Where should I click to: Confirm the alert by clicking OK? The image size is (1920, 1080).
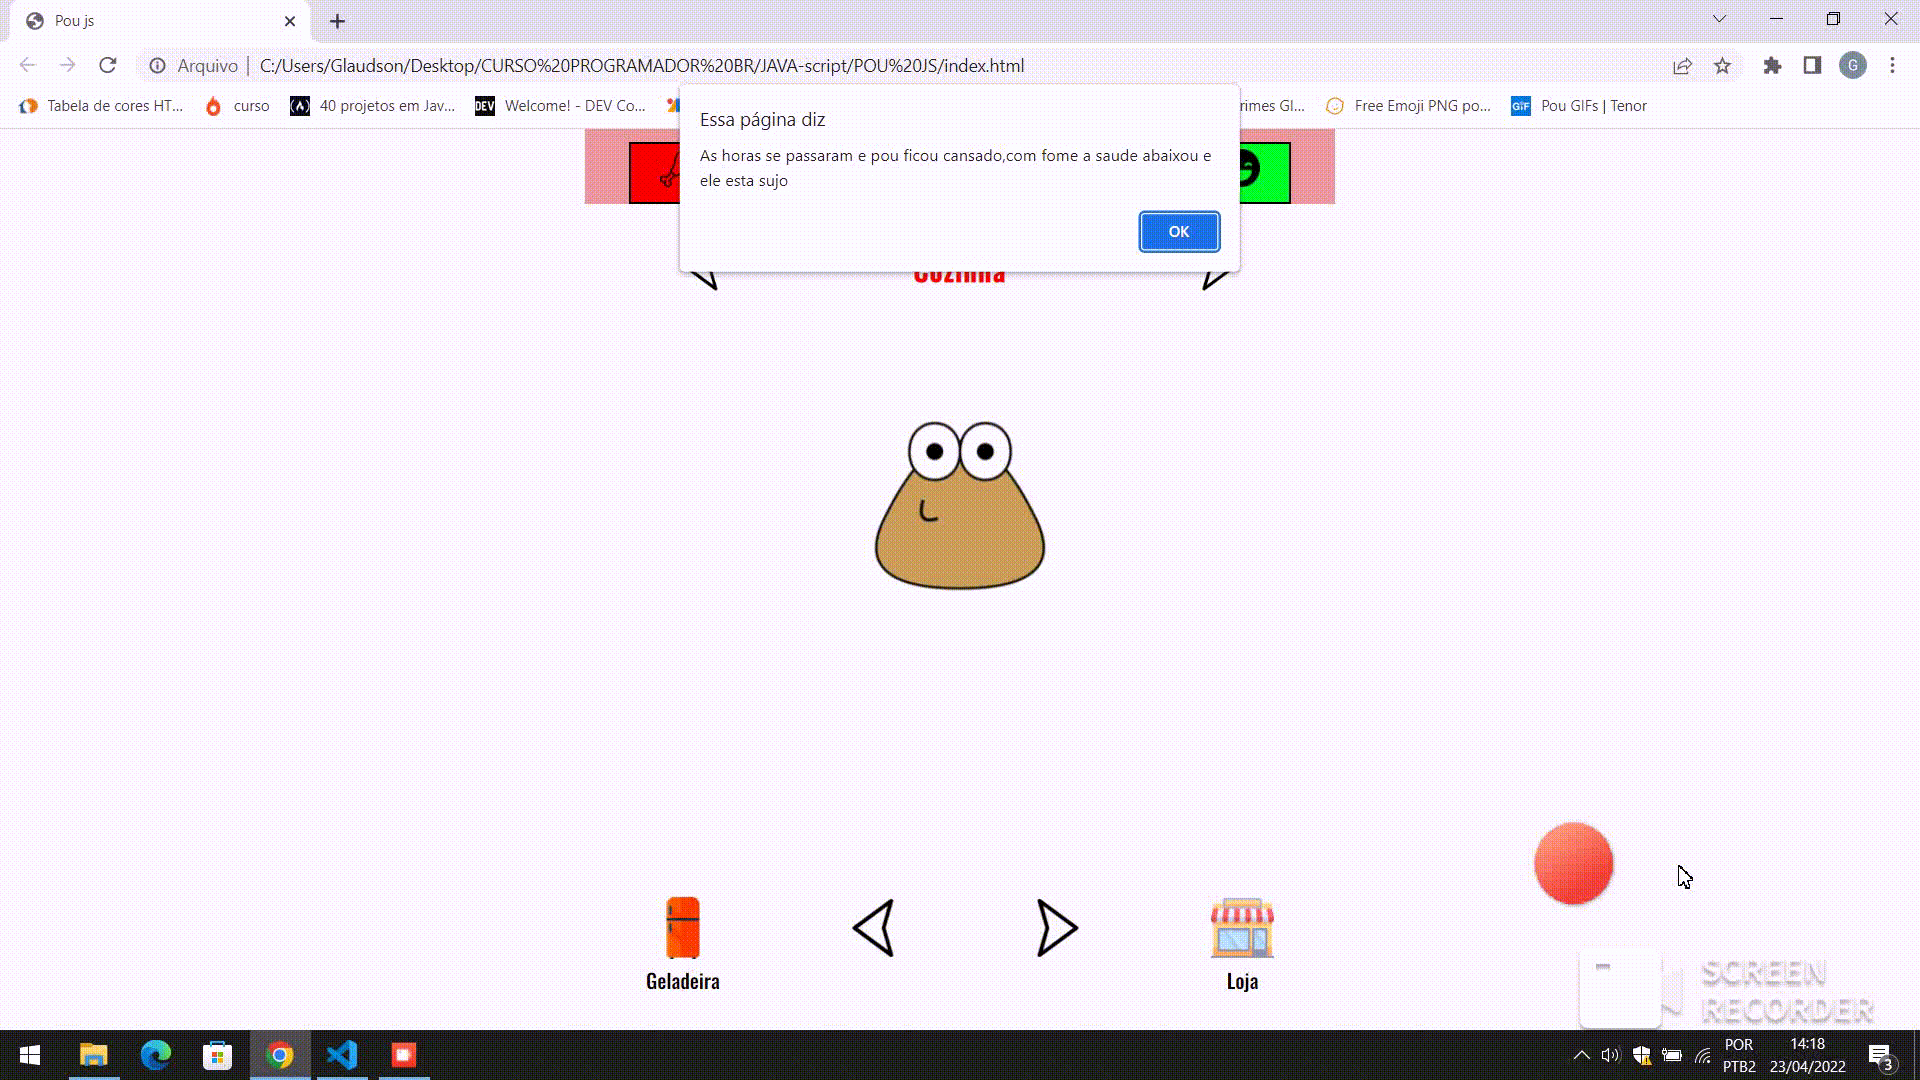pyautogui.click(x=1179, y=232)
